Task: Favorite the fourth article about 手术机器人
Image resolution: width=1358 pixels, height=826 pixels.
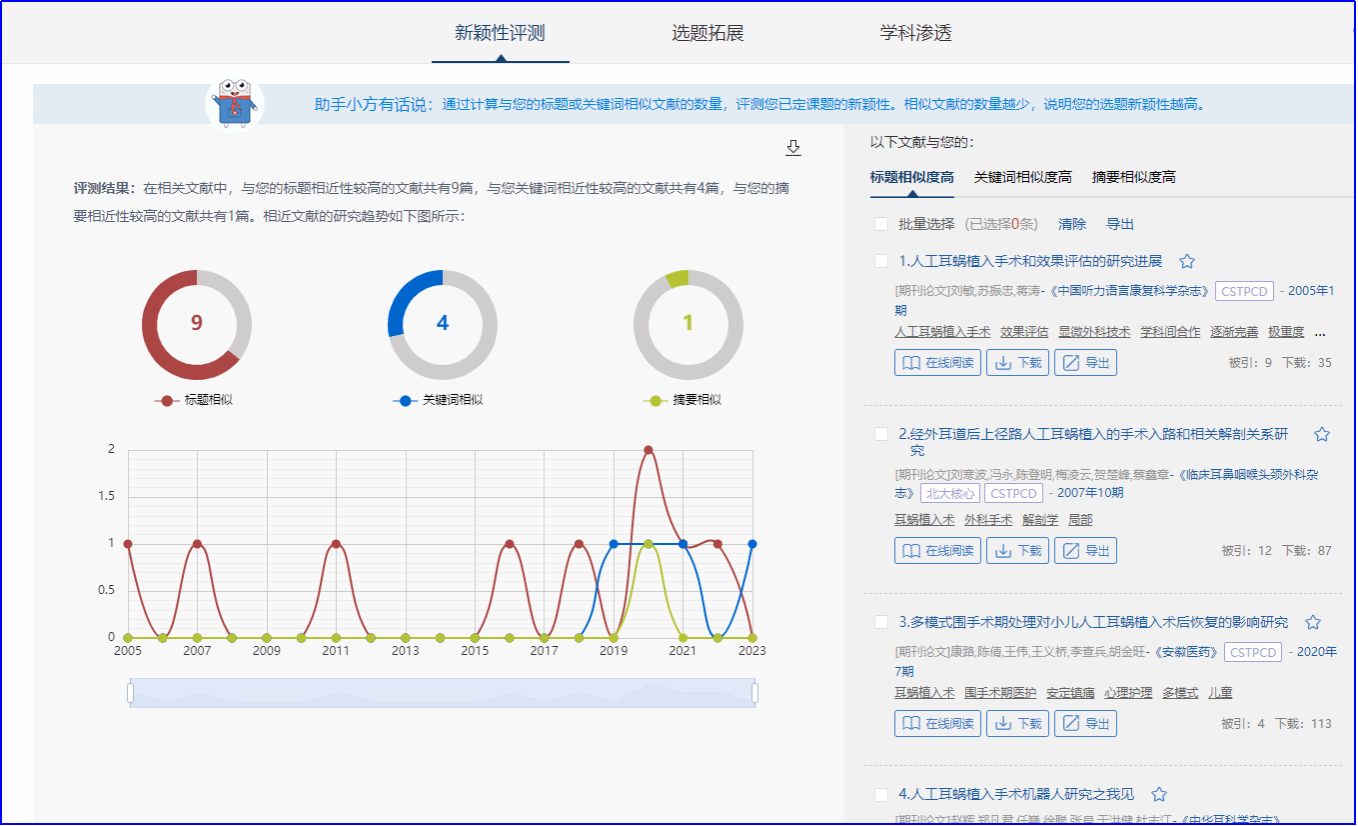Action: 1159,795
